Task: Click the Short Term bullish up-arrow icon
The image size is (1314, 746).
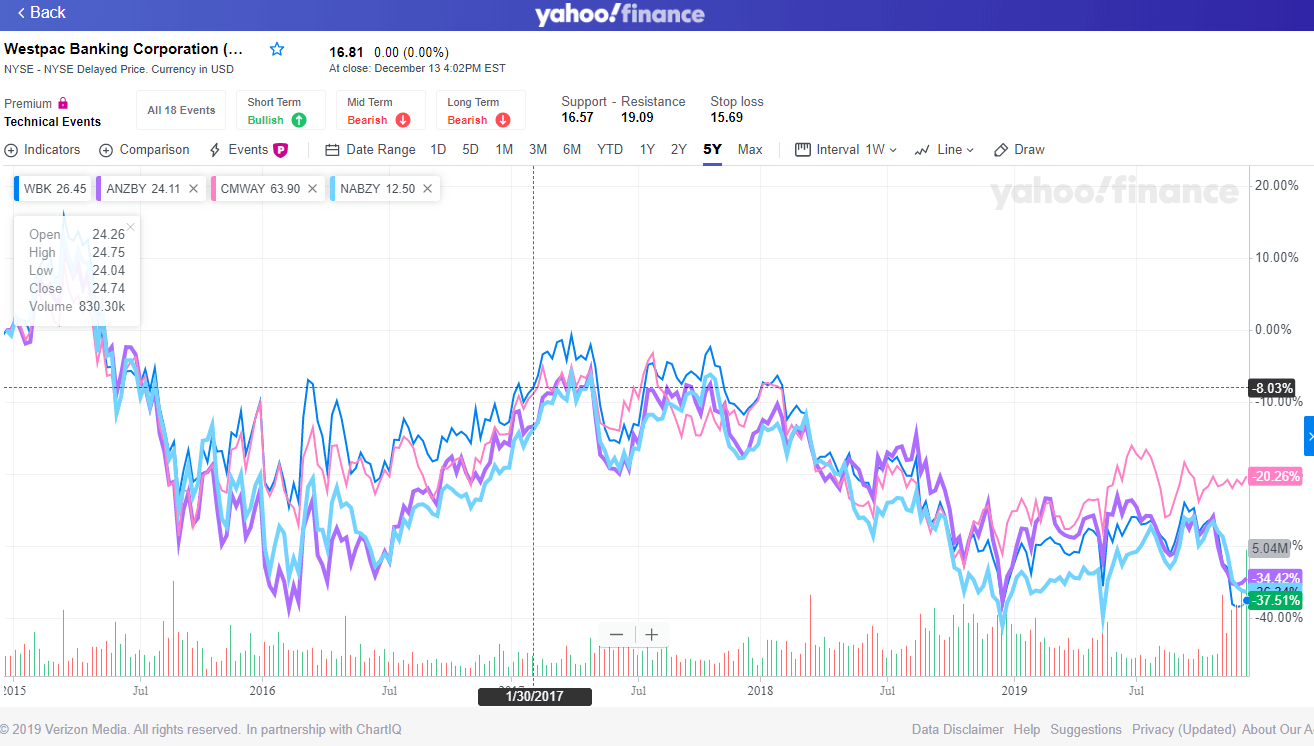Action: 299,120
